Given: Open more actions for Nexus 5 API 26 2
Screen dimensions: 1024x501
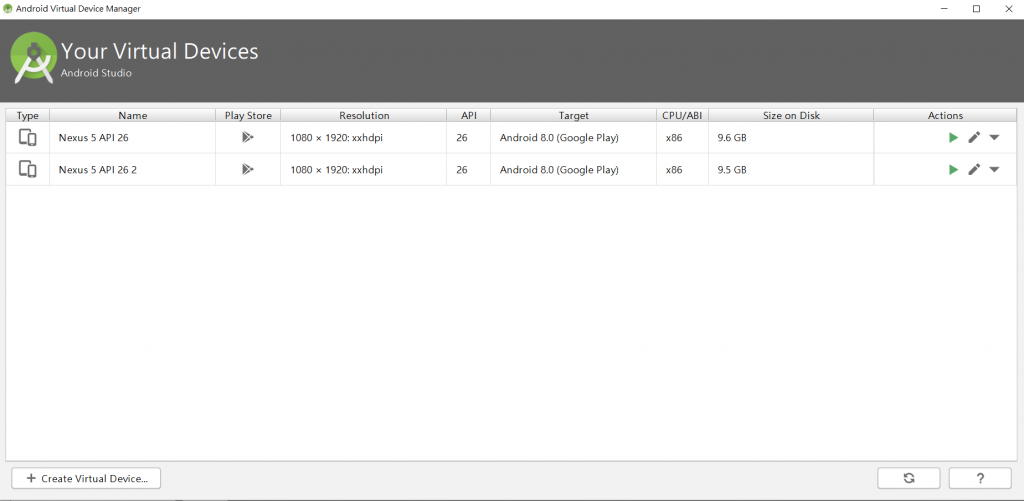Looking at the screenshot, I should coord(995,169).
